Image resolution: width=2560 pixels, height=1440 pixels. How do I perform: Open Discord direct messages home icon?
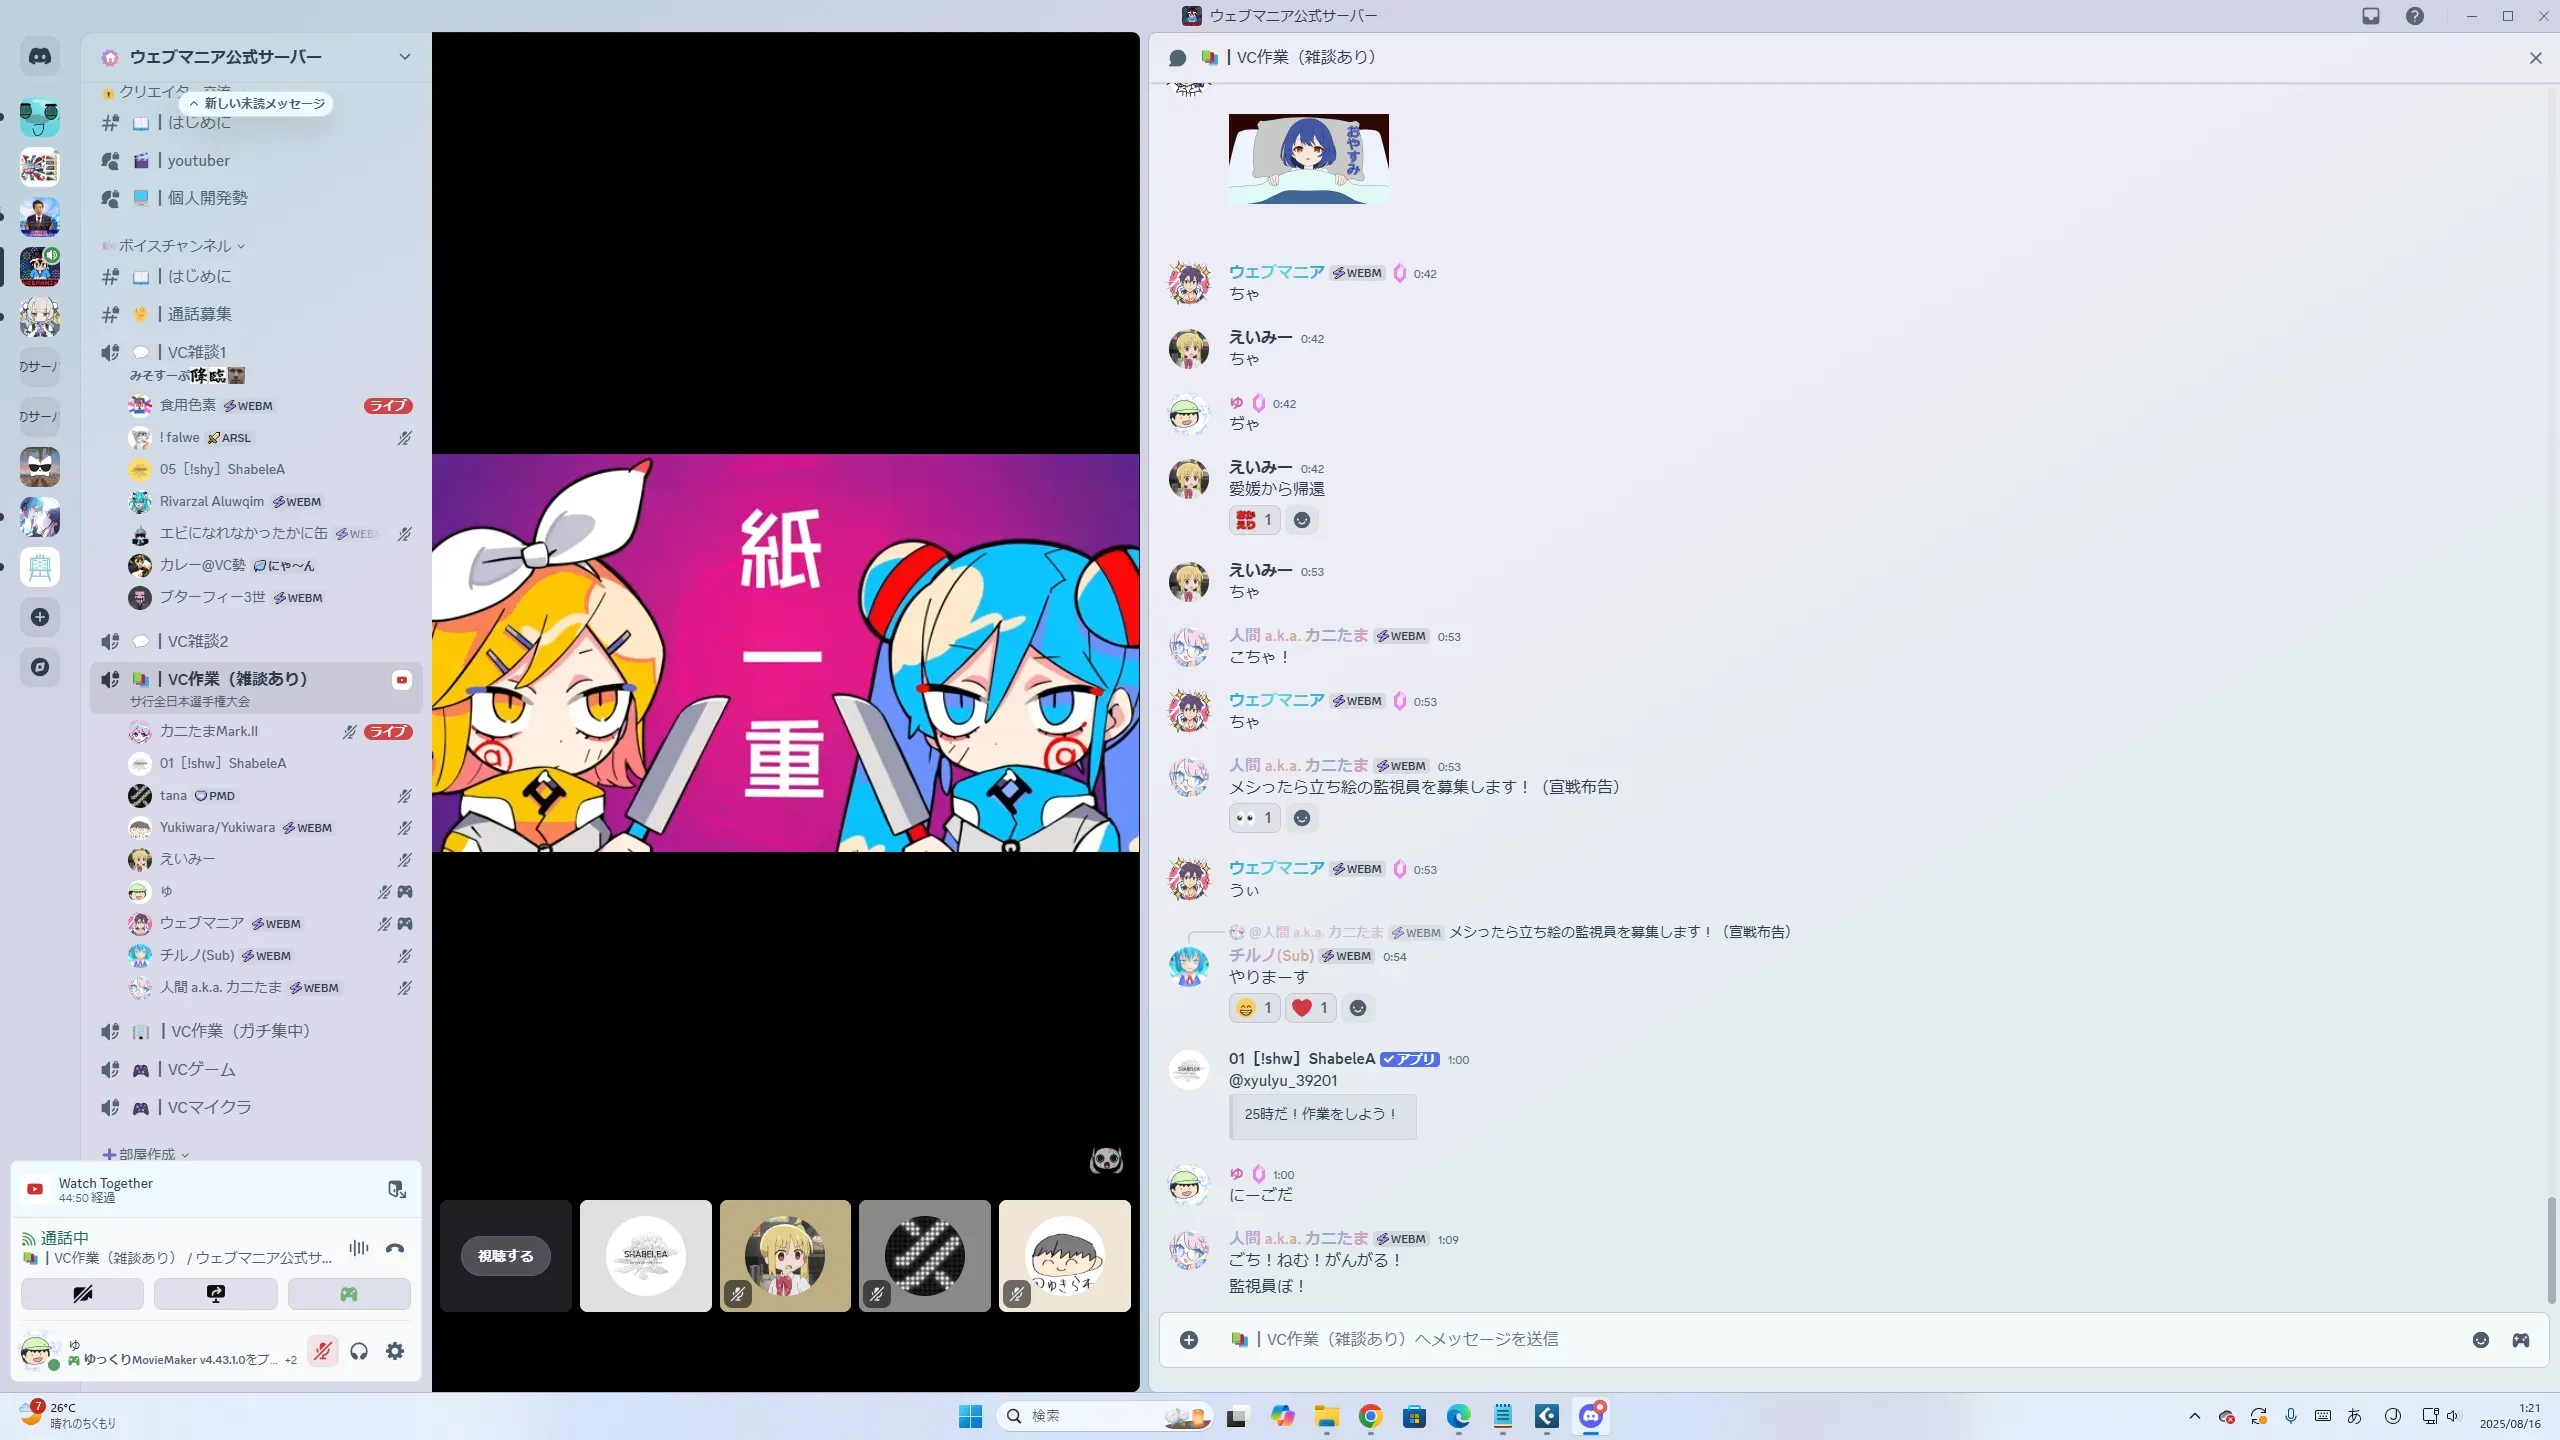pyautogui.click(x=40, y=57)
